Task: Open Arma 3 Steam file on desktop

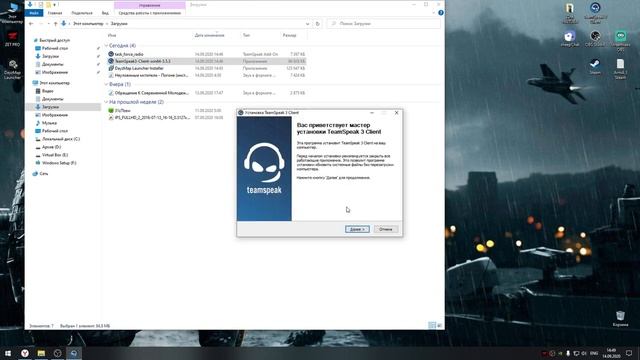Action: (x=620, y=69)
